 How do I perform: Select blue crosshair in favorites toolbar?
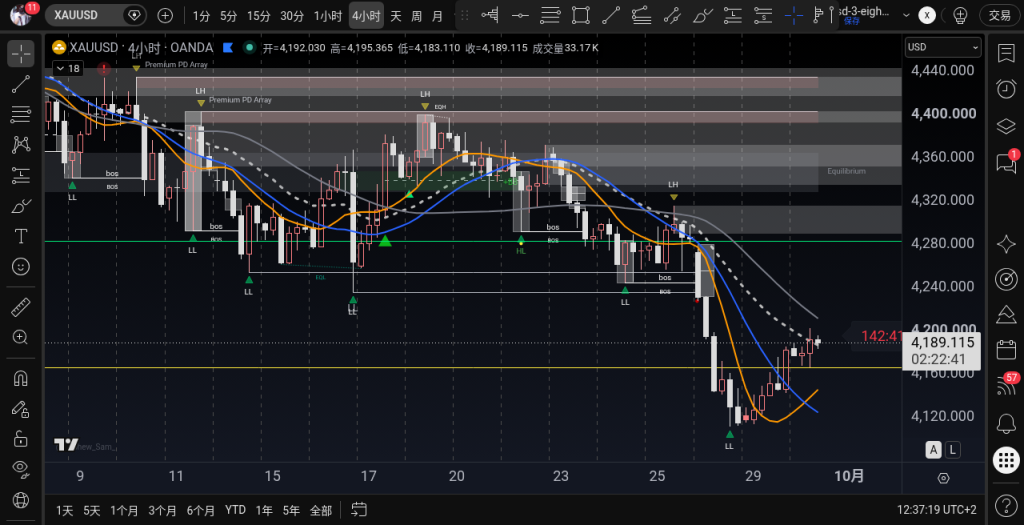coord(793,16)
